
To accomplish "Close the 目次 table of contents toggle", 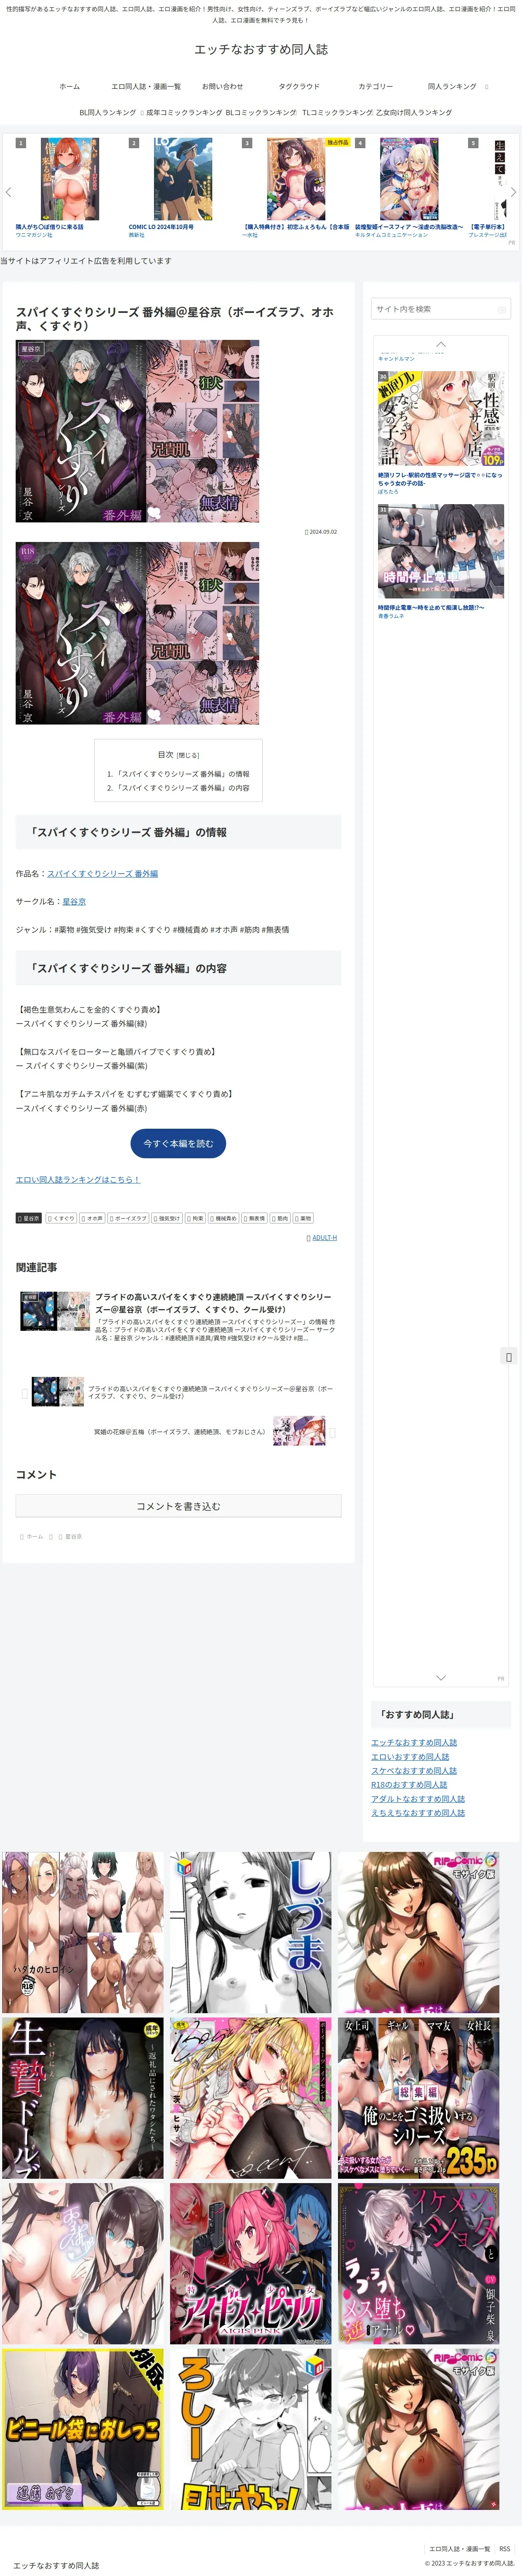I will coord(188,755).
